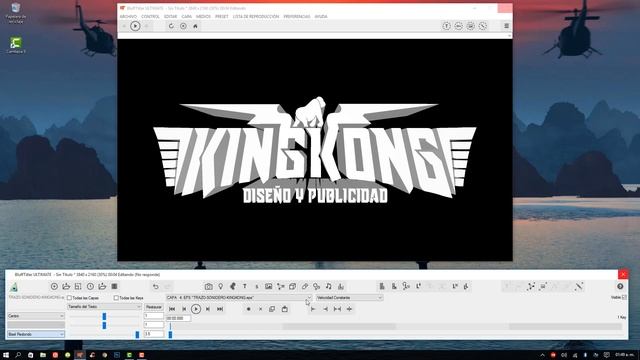Viewport: 640px width, 360px height.
Task: Click the circled T icon in preview toolbar
Action: [447, 26]
